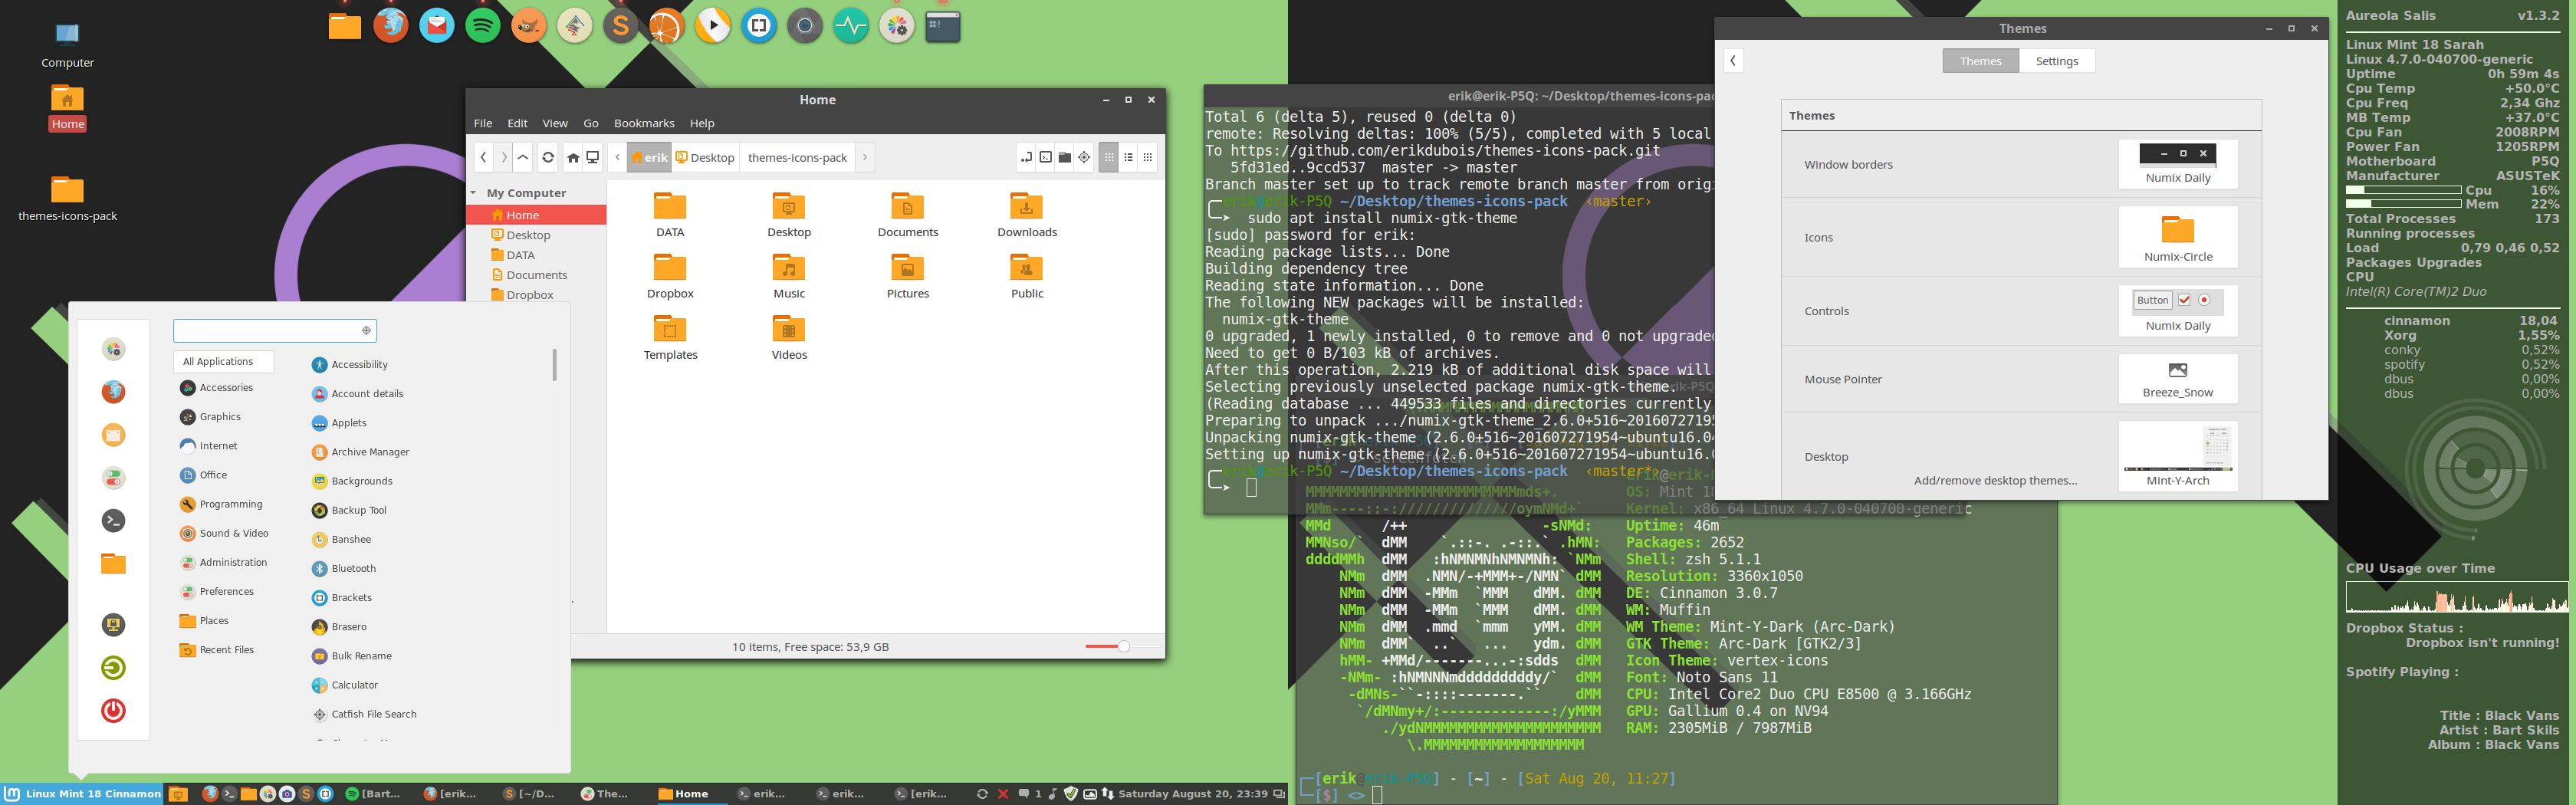Open terminal here from file manager toolbar
This screenshot has width=2576, height=805.
click(x=1045, y=157)
